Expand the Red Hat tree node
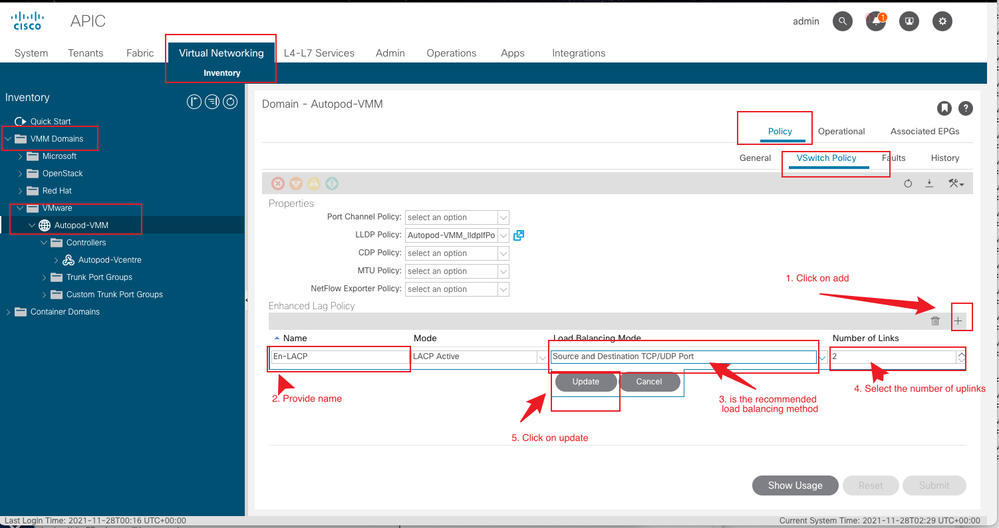 pos(20,190)
